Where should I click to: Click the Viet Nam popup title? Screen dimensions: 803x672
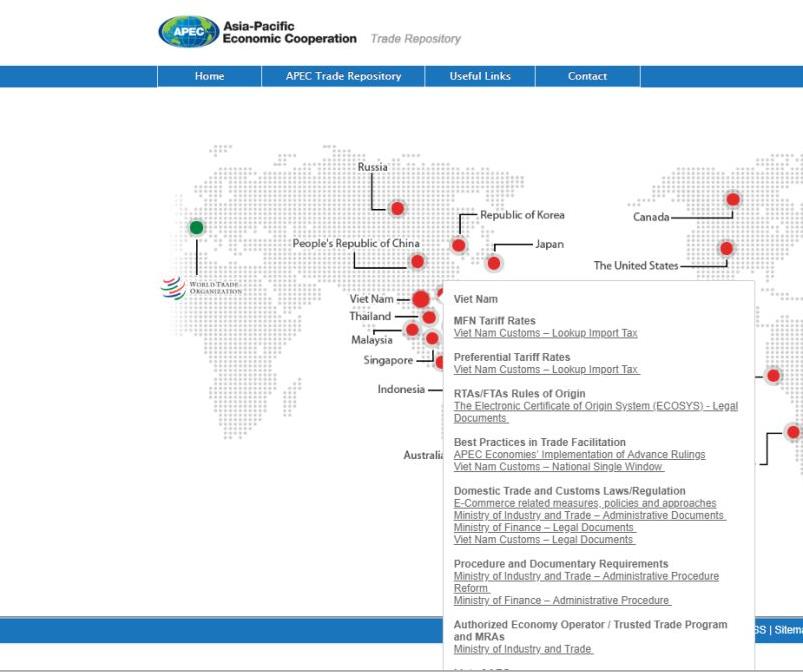coord(476,299)
